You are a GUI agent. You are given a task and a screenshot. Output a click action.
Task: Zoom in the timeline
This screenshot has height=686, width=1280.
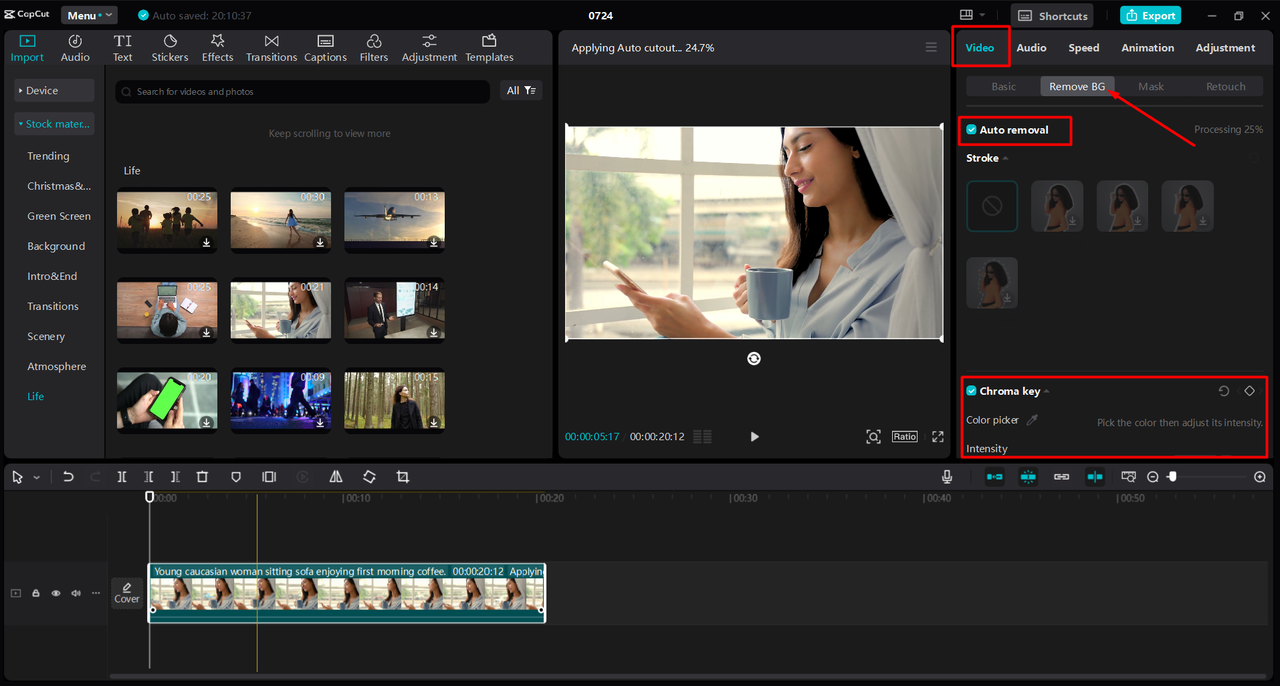point(1260,477)
